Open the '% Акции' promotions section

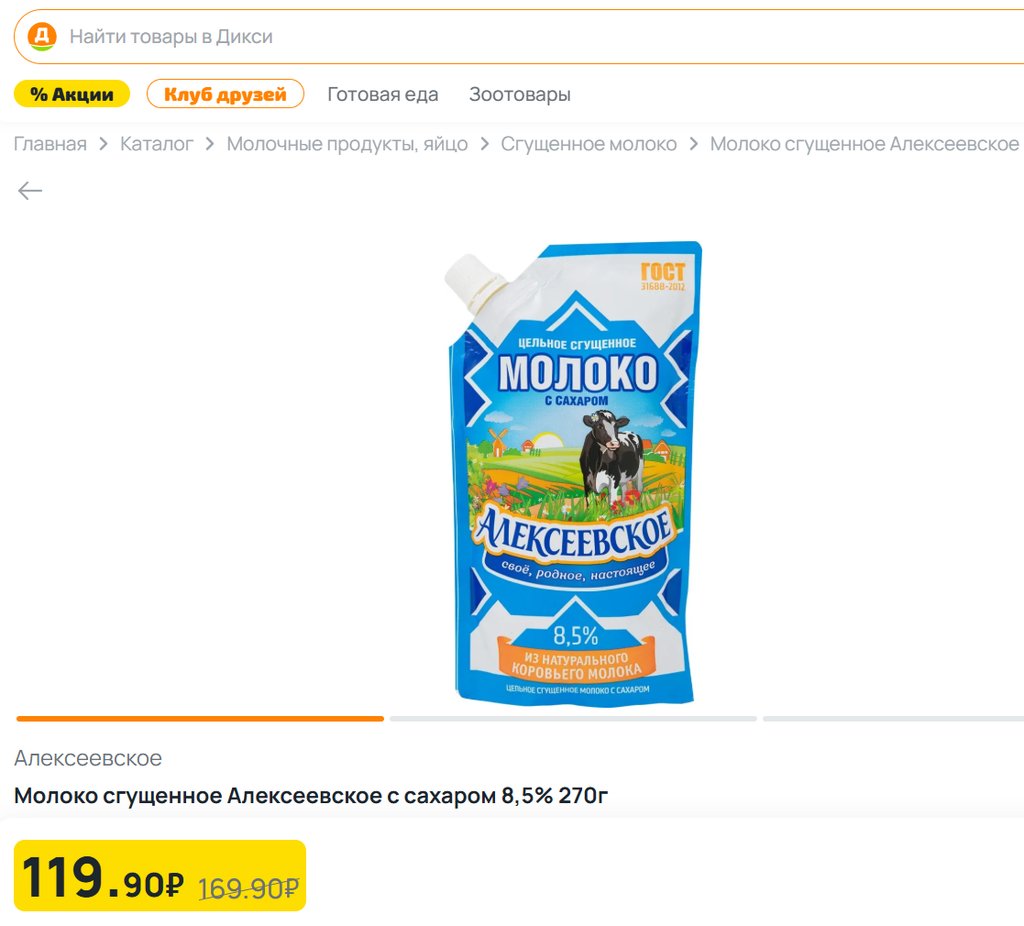click(72, 94)
